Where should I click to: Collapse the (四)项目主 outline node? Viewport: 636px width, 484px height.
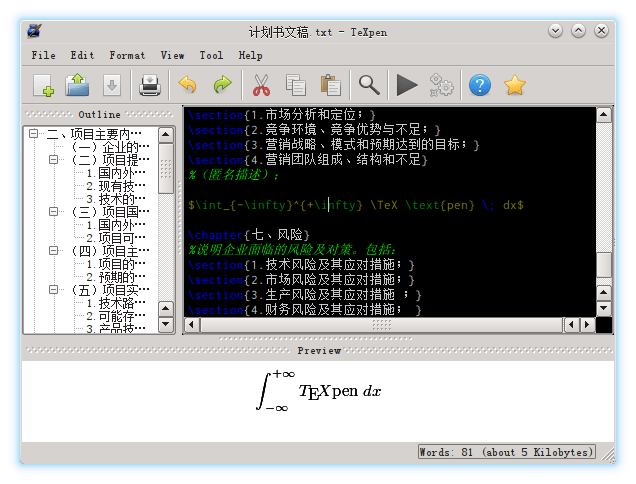point(53,250)
